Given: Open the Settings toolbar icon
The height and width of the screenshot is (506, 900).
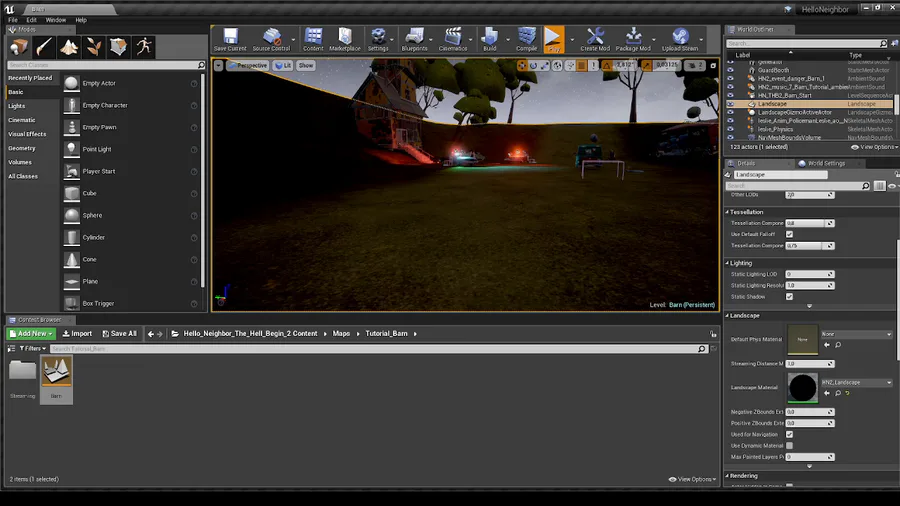Looking at the screenshot, I should click(x=378, y=39).
